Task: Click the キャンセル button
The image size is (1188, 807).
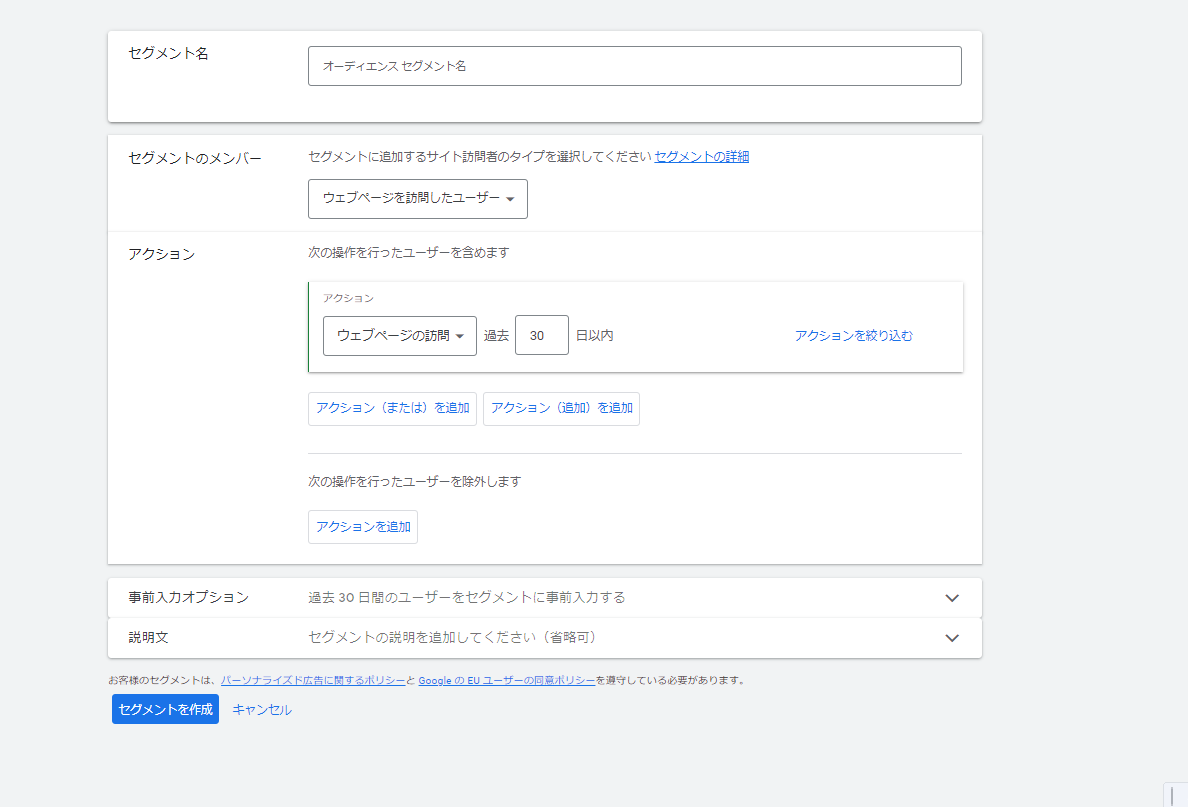Action: 262,709
